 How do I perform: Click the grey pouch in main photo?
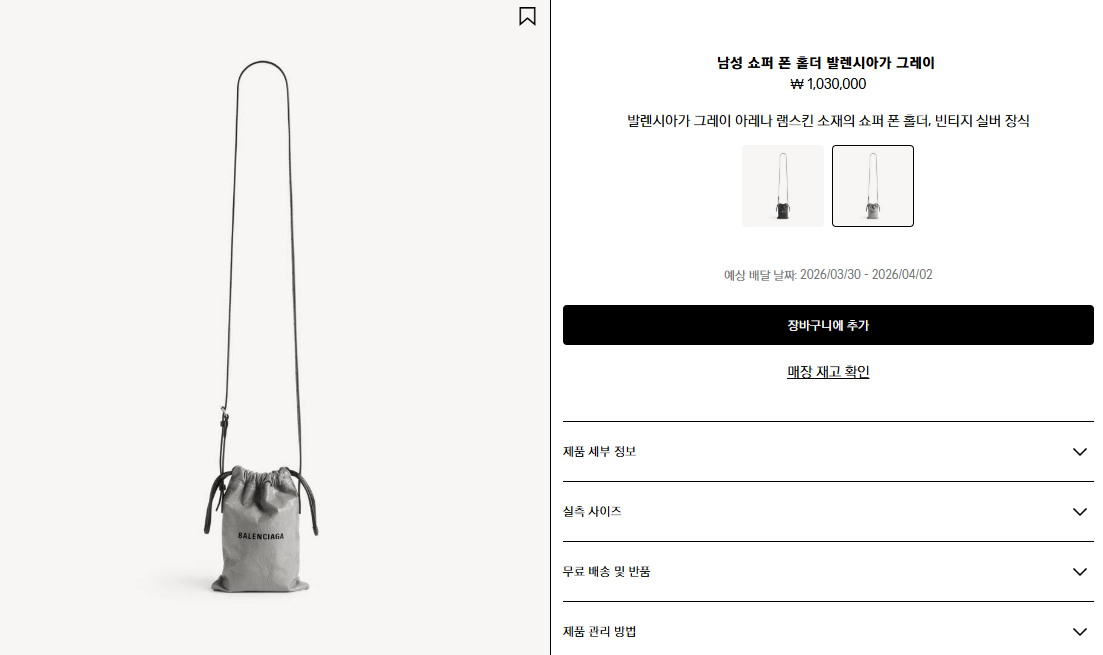[x=260, y=529]
